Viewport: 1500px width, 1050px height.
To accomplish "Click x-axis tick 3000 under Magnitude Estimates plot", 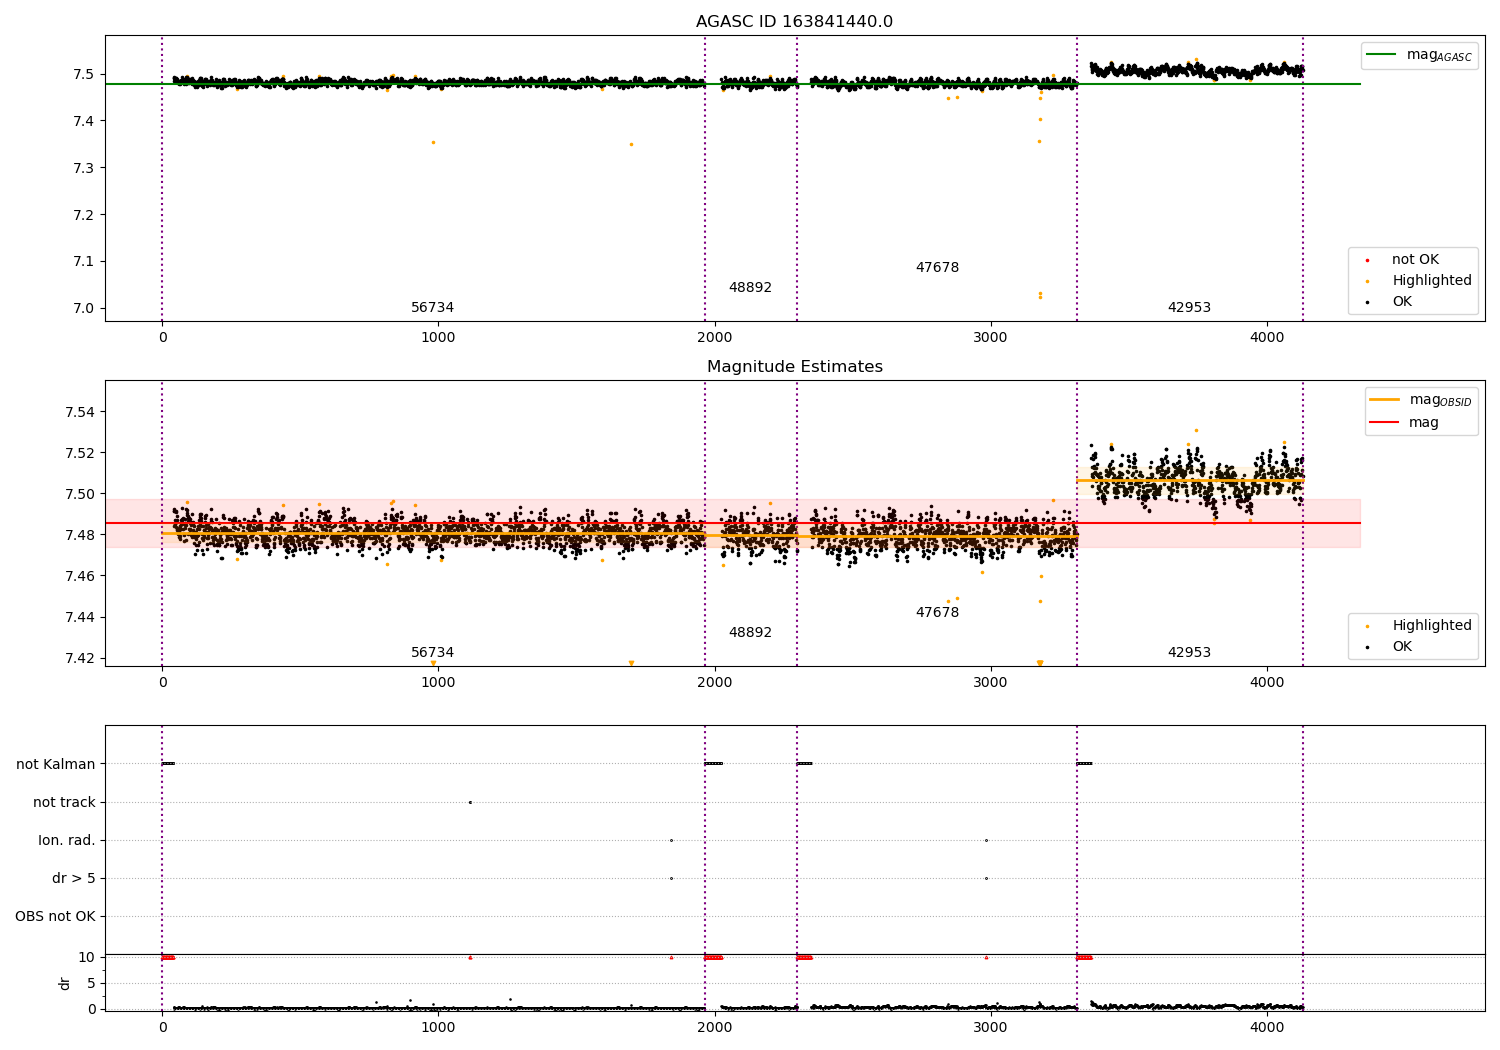I will (991, 683).
